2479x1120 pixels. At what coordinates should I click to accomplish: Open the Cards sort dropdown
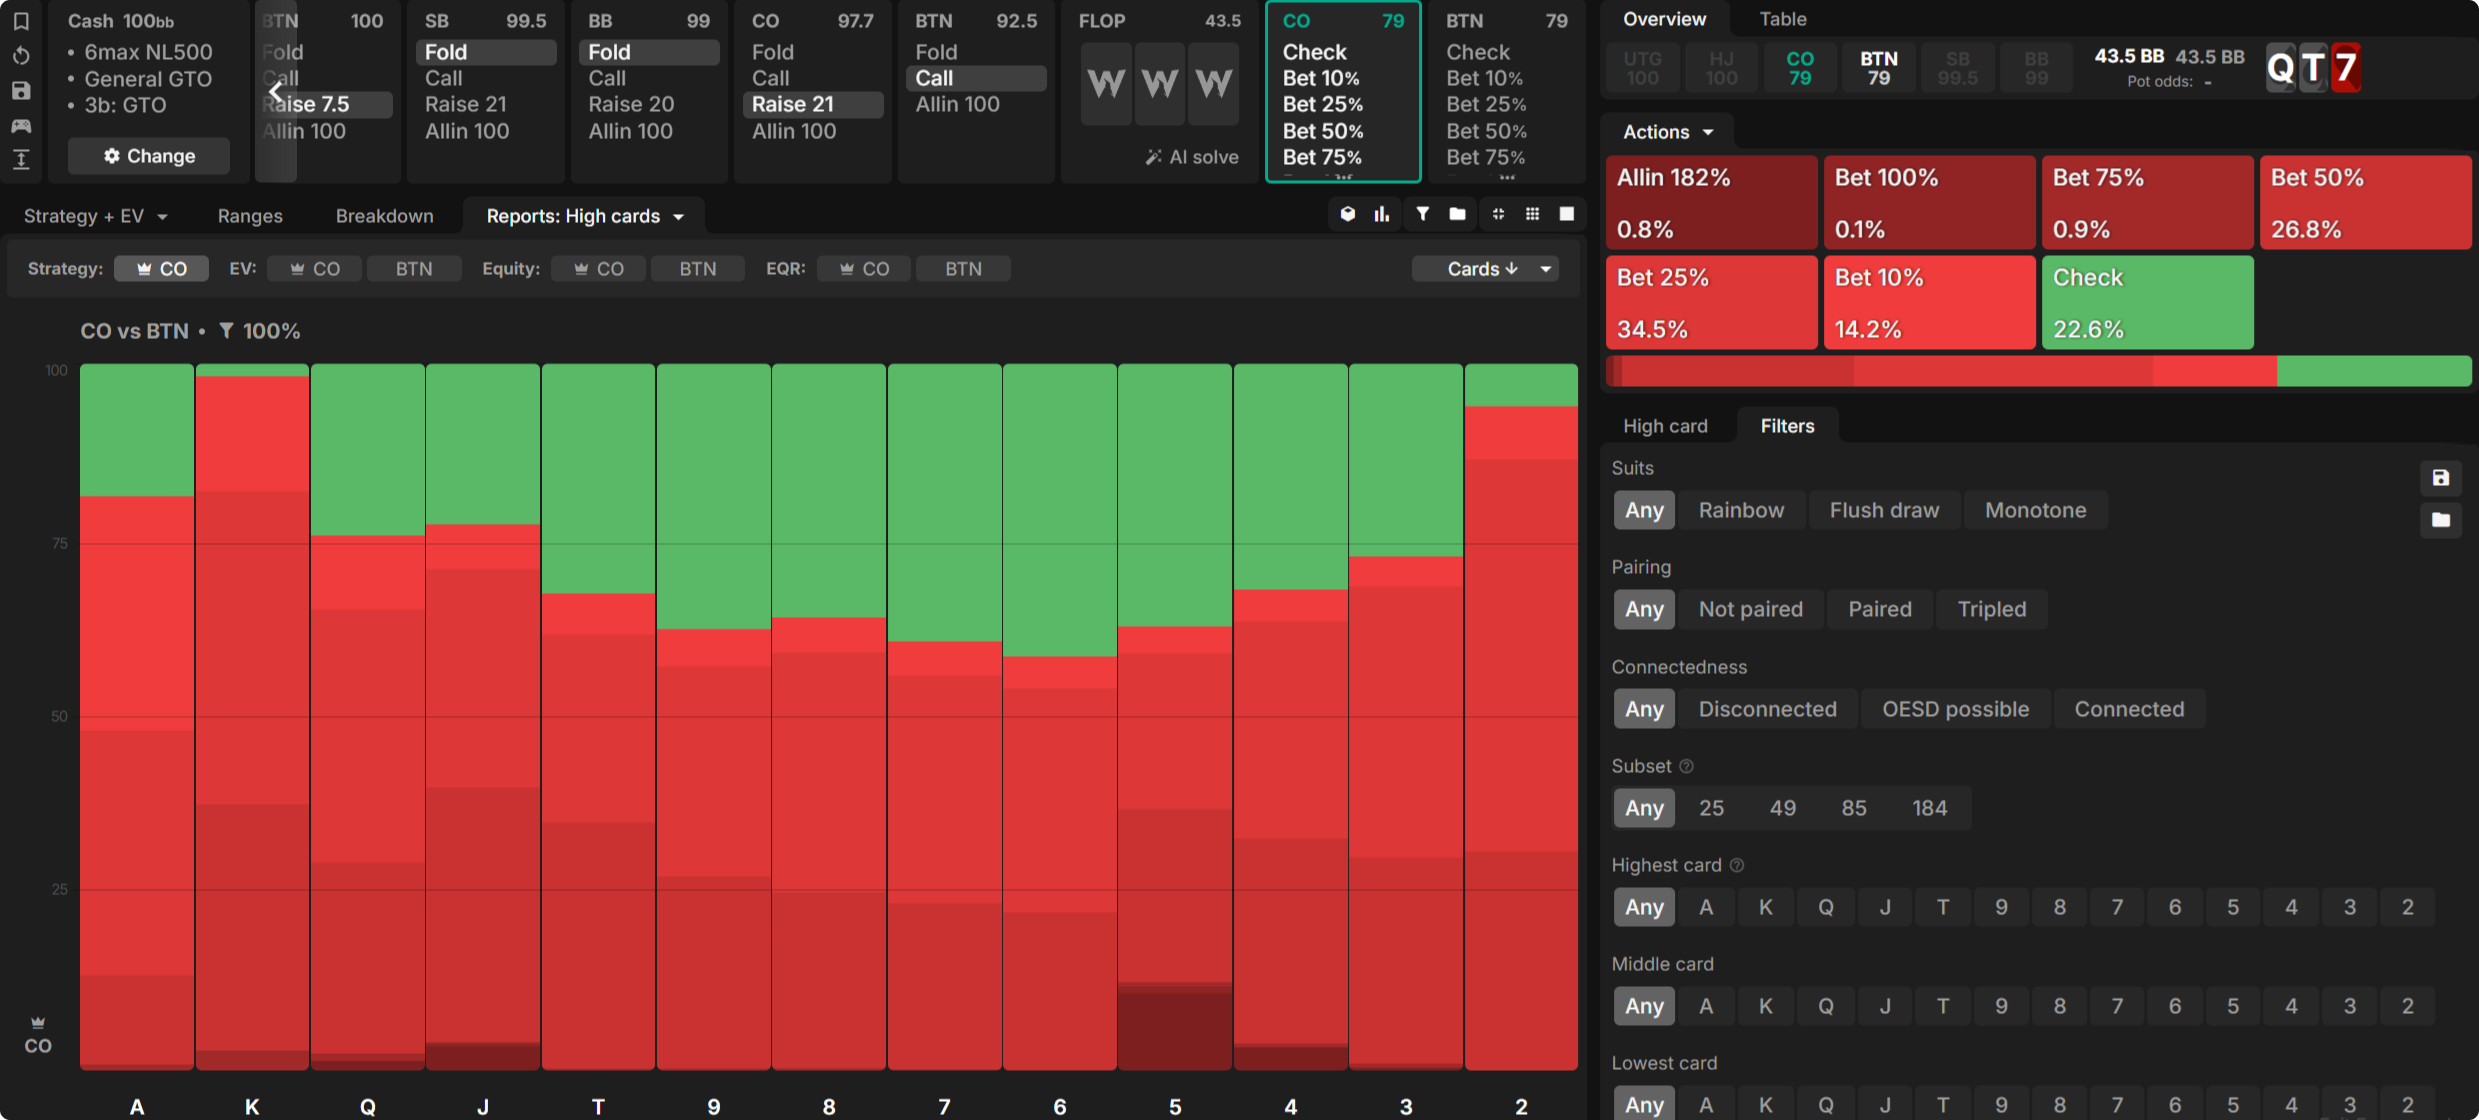point(1487,269)
